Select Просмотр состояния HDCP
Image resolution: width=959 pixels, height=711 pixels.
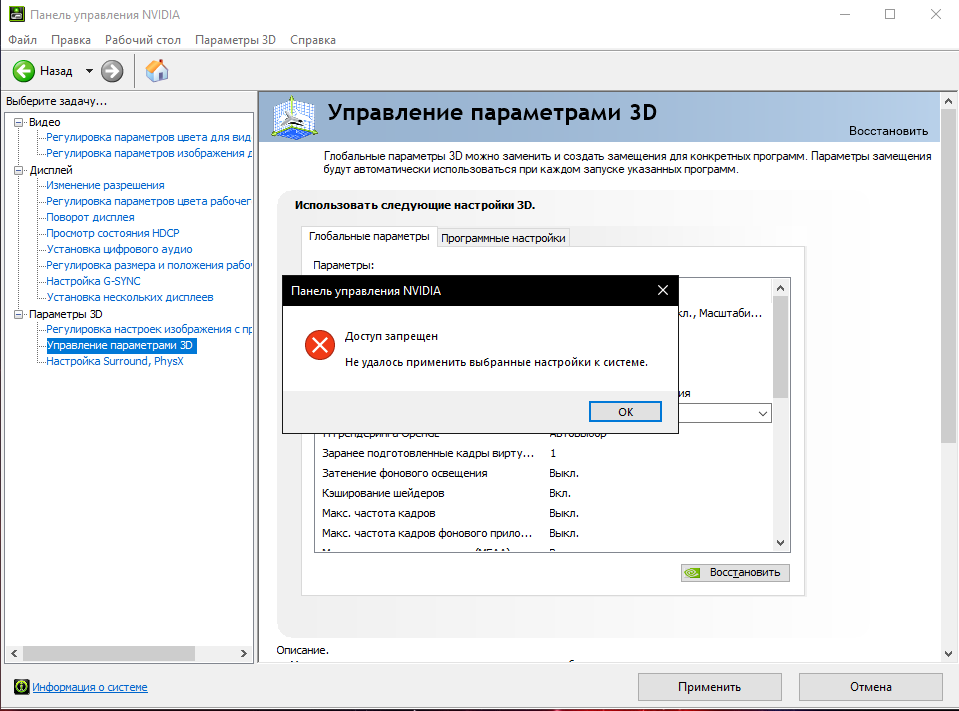[x=113, y=233]
